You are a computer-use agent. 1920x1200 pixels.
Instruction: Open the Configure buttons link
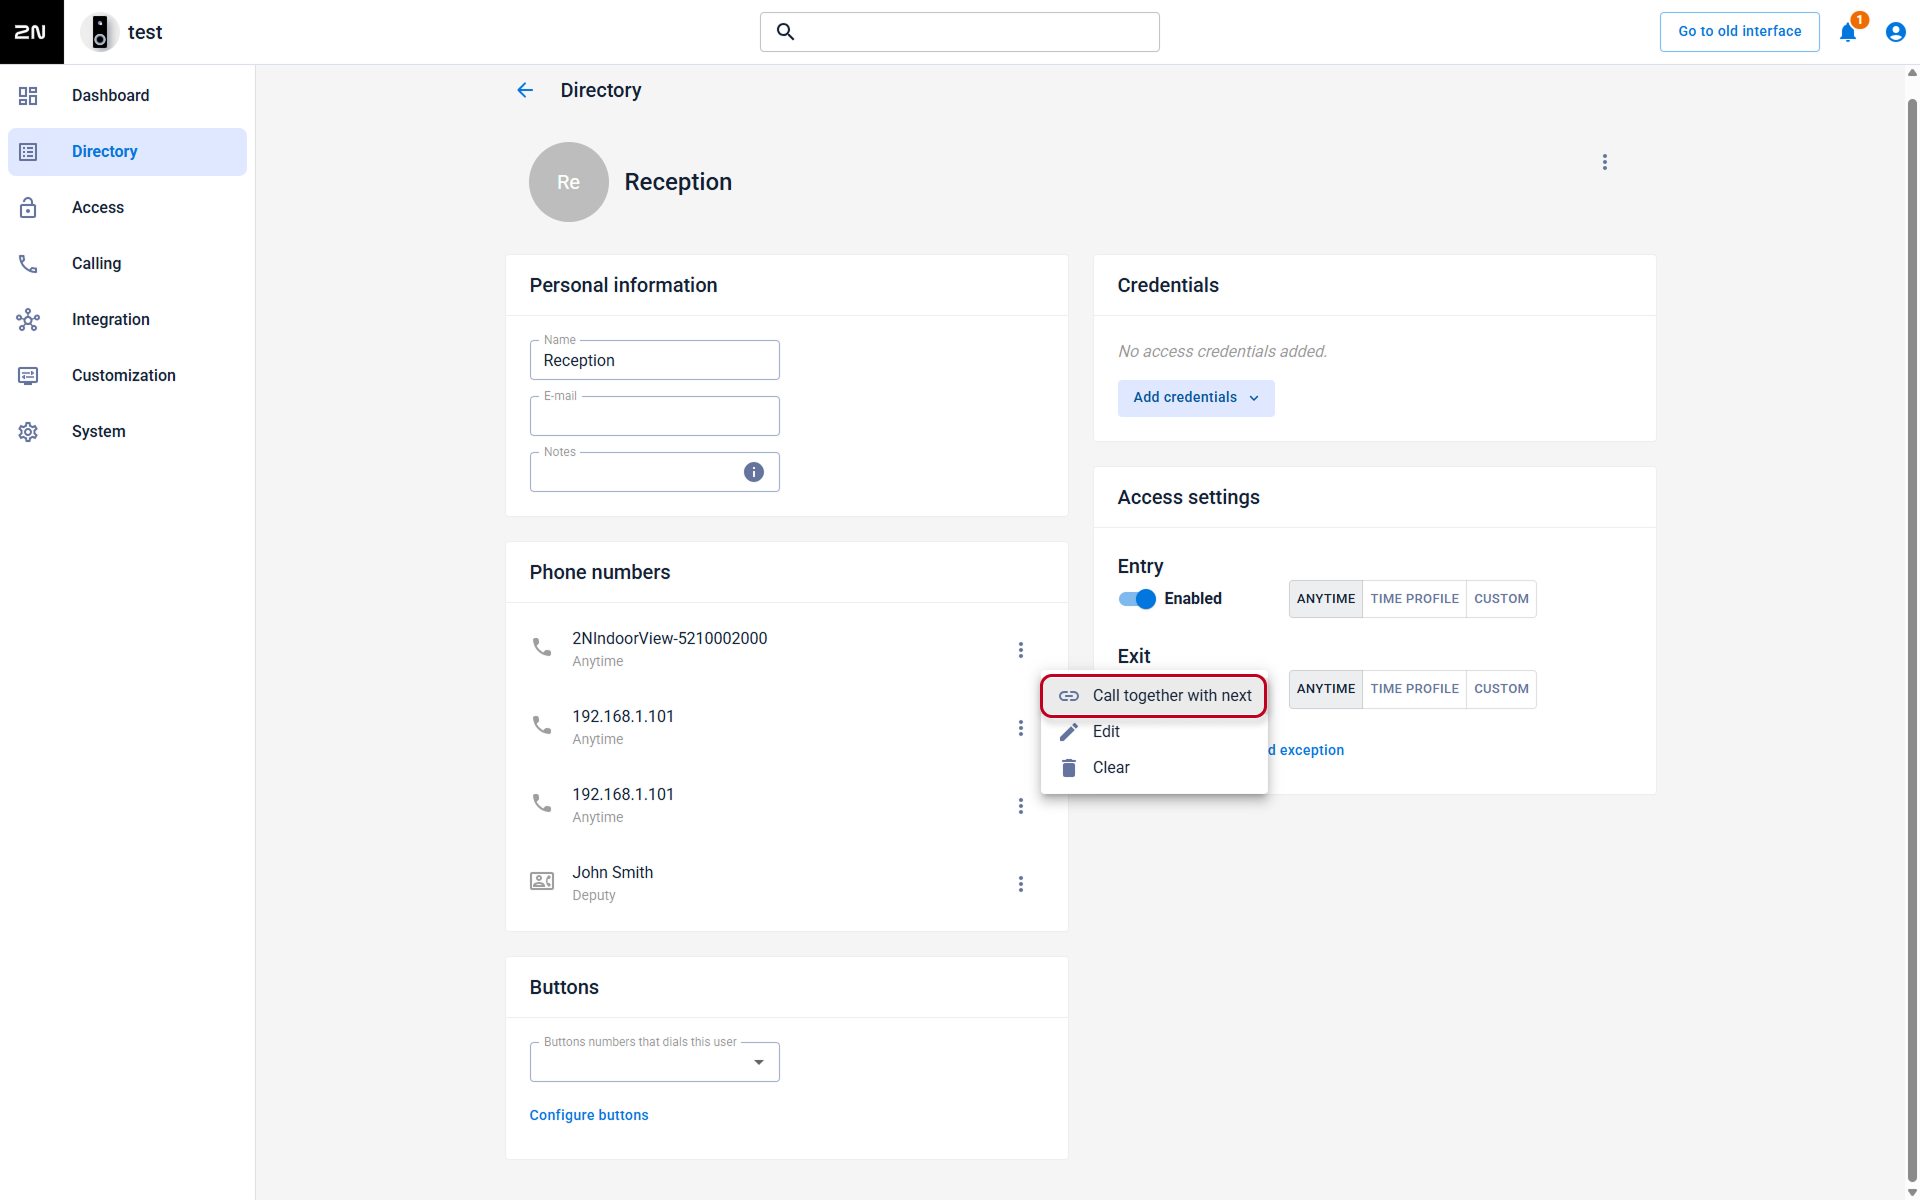[x=589, y=1115]
